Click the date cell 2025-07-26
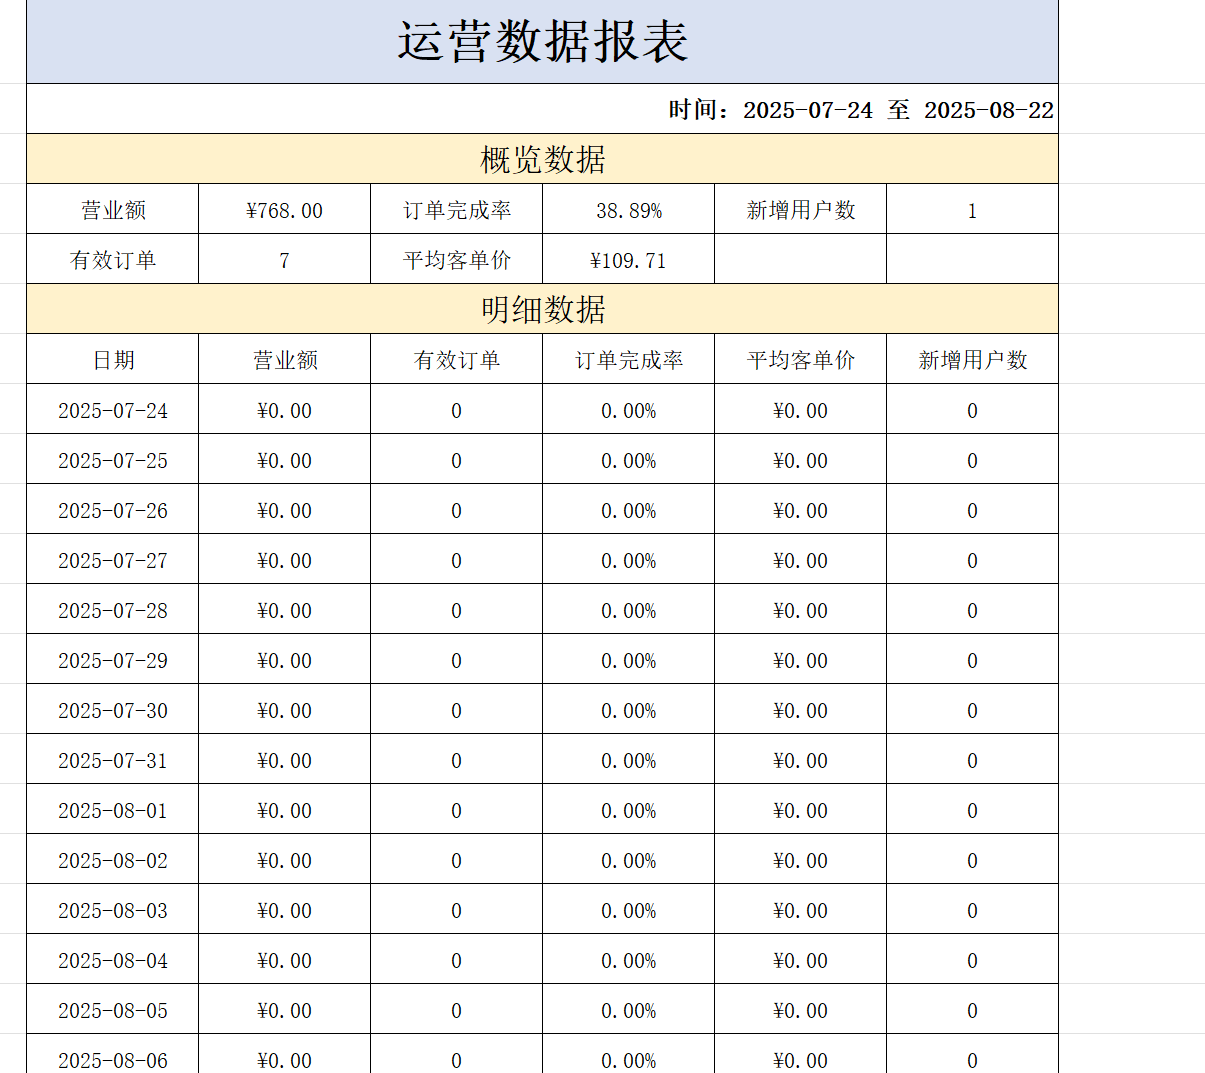The width and height of the screenshot is (1205, 1073). click(113, 509)
